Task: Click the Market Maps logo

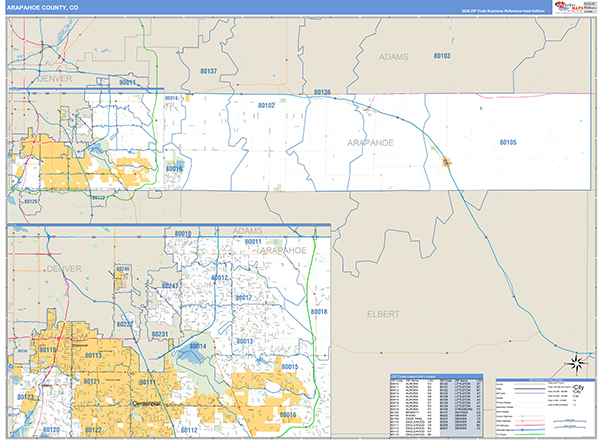Action: (x=574, y=7)
